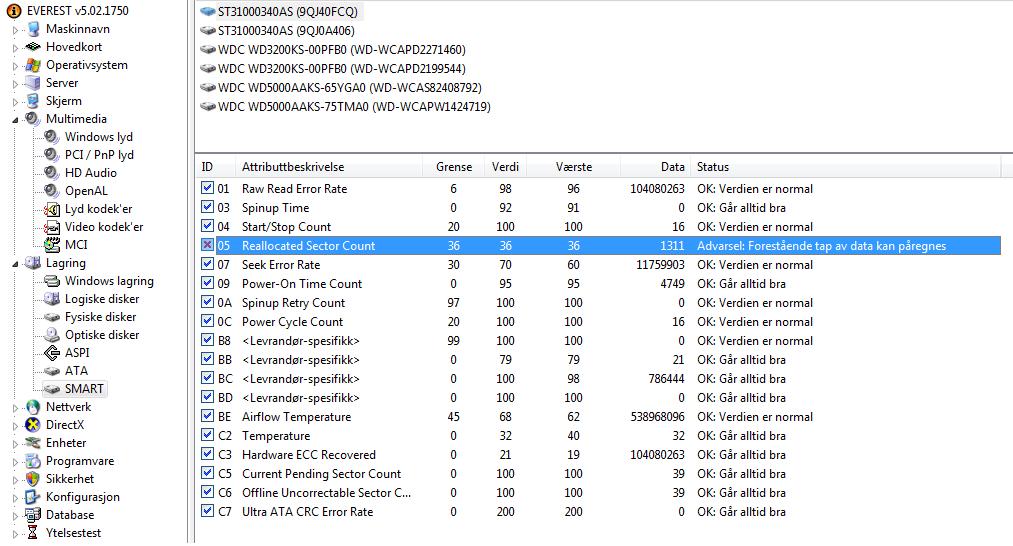Click the MCI icon
The image size is (1013, 546).
(x=52, y=245)
